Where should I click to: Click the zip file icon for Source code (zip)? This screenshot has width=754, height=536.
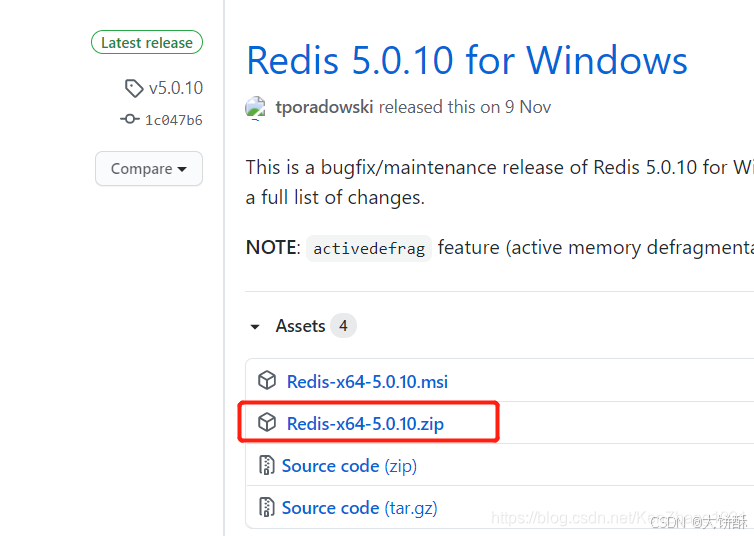266,465
